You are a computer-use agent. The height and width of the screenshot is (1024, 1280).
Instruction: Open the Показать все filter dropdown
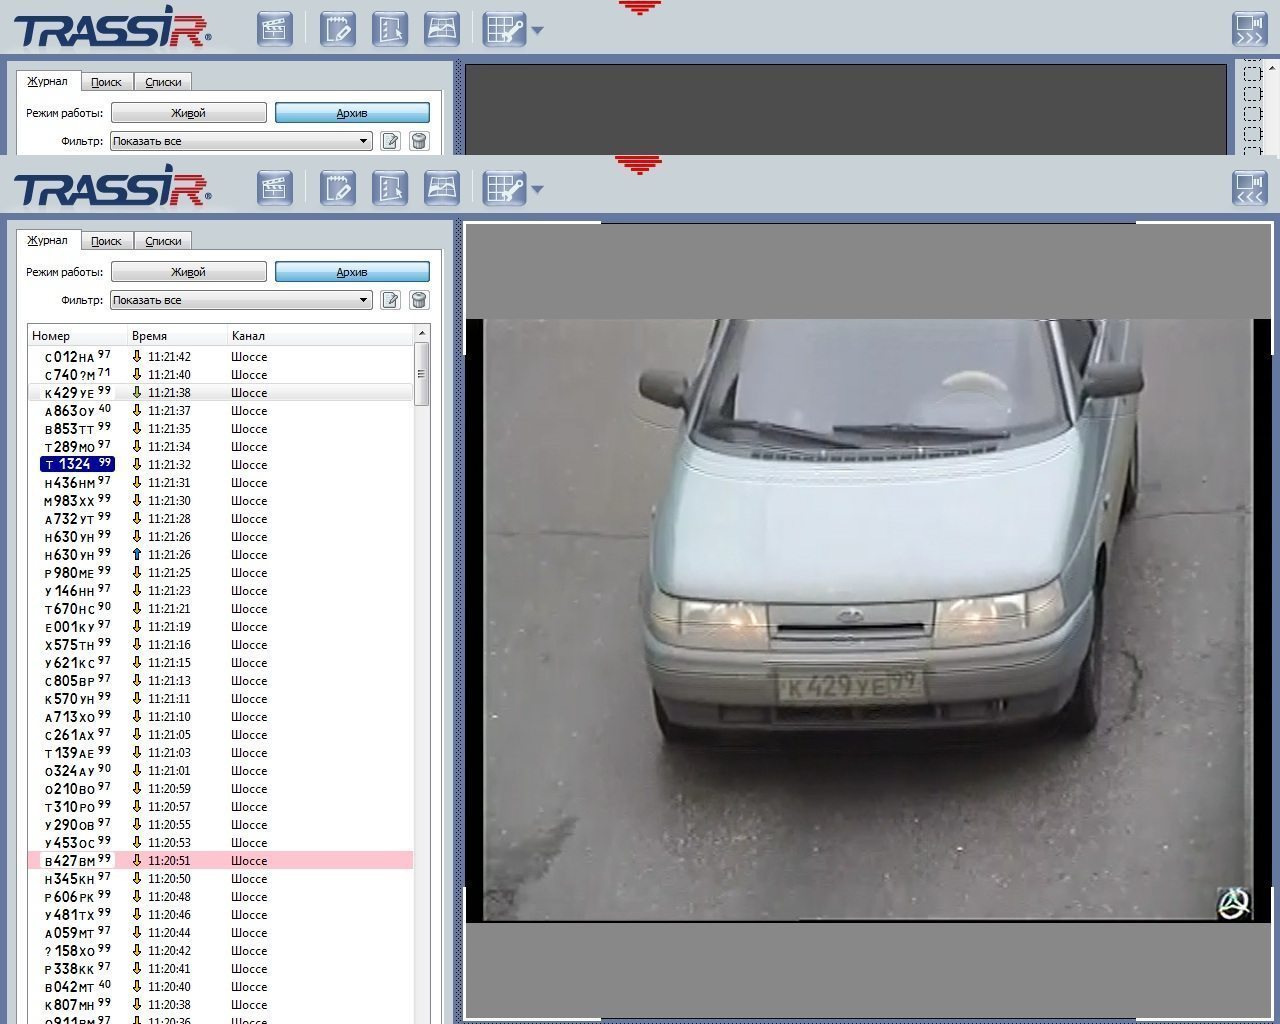click(x=240, y=300)
